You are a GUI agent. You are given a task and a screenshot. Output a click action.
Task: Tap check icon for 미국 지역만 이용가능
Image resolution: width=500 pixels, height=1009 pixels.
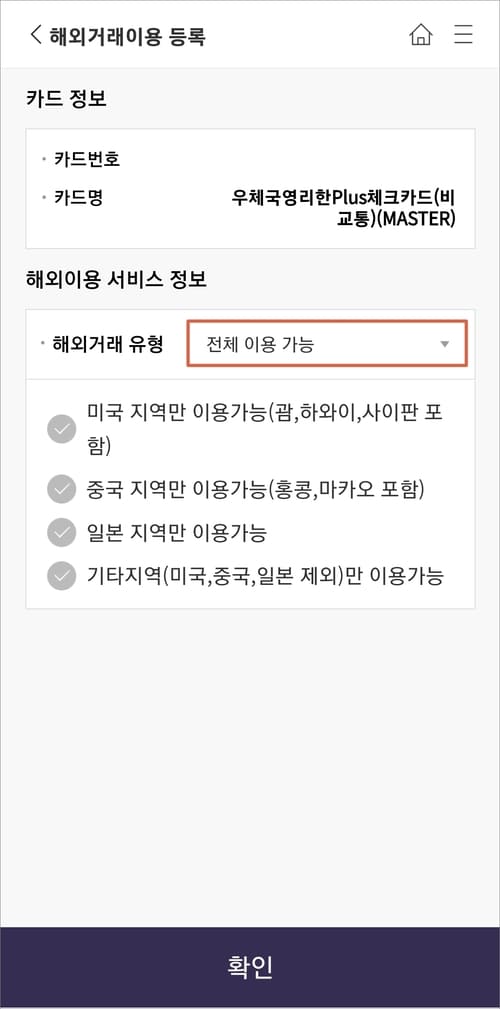point(62,429)
